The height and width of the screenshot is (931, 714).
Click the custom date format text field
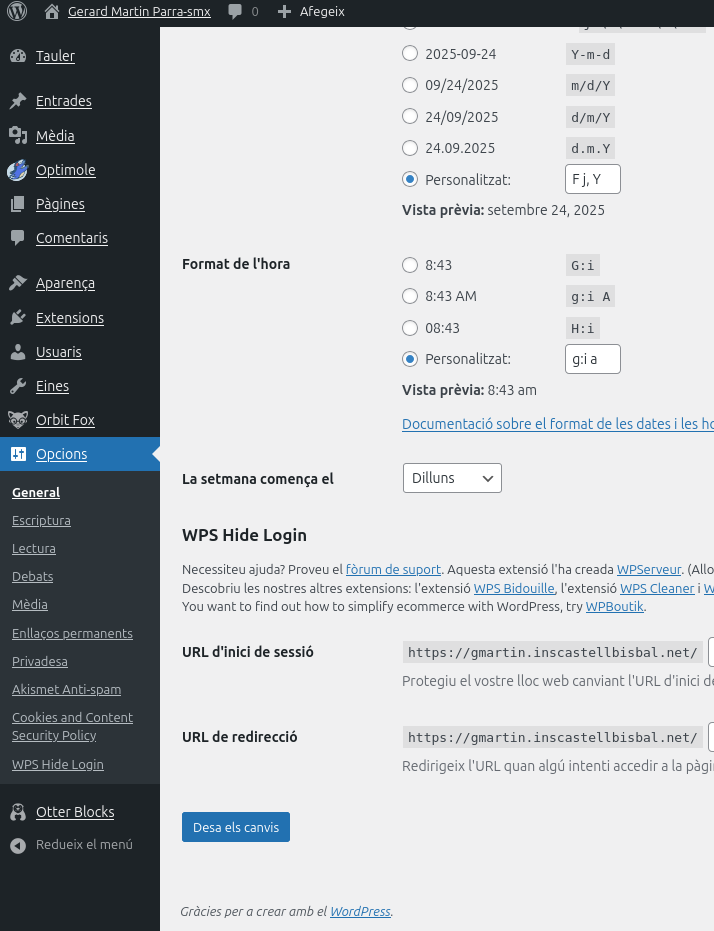[592, 179]
